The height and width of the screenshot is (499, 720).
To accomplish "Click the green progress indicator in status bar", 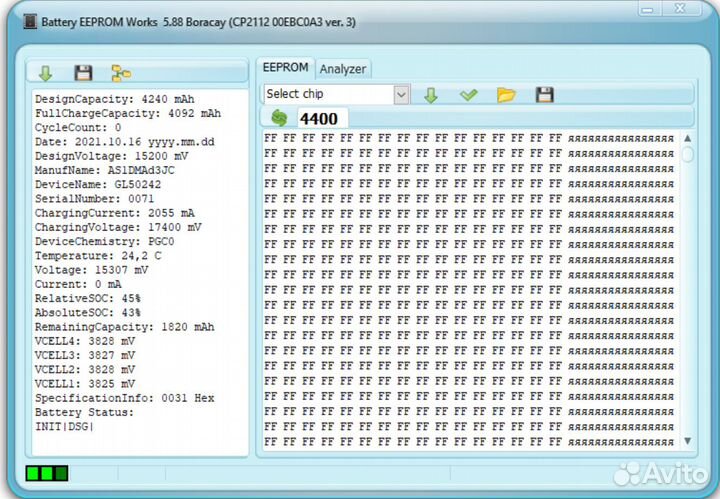I will [47, 473].
